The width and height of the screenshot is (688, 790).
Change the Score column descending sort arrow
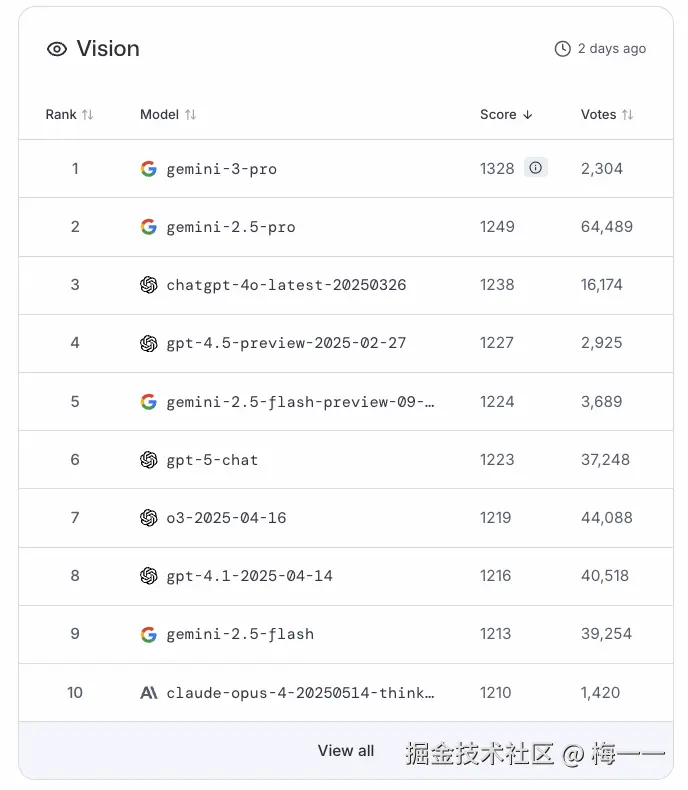(x=528, y=115)
